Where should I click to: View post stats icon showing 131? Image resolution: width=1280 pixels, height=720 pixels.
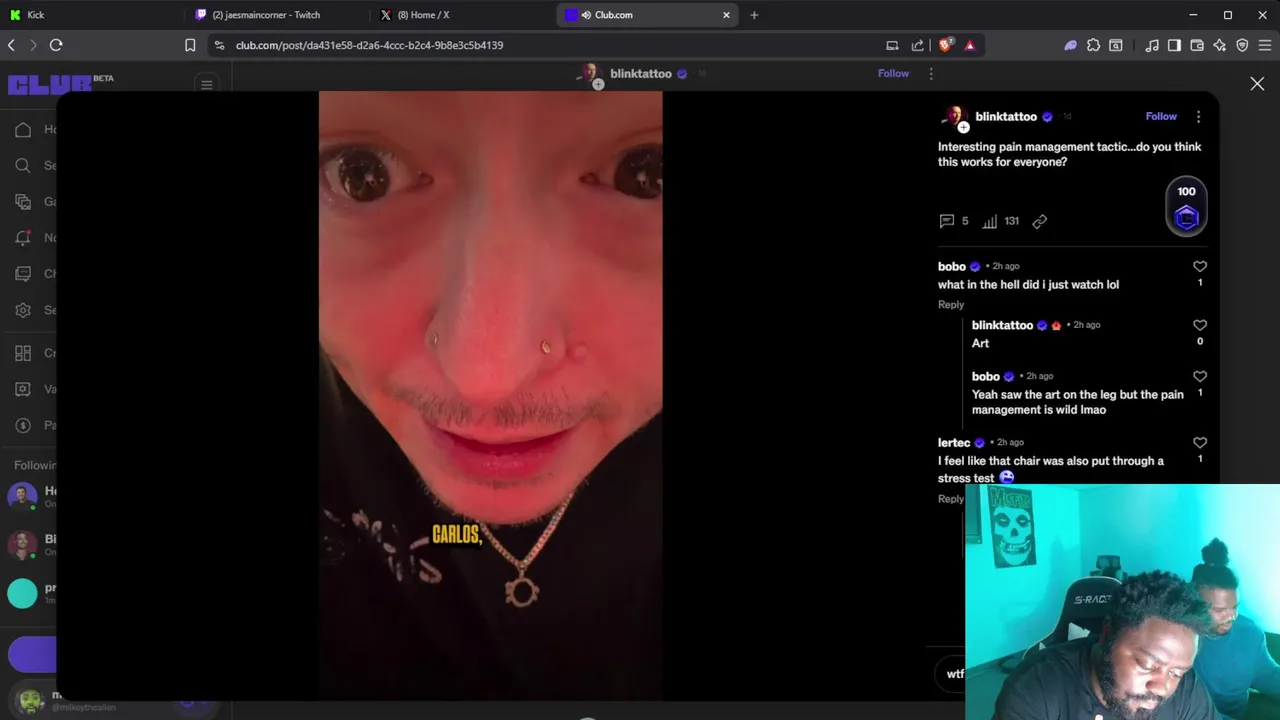(989, 221)
